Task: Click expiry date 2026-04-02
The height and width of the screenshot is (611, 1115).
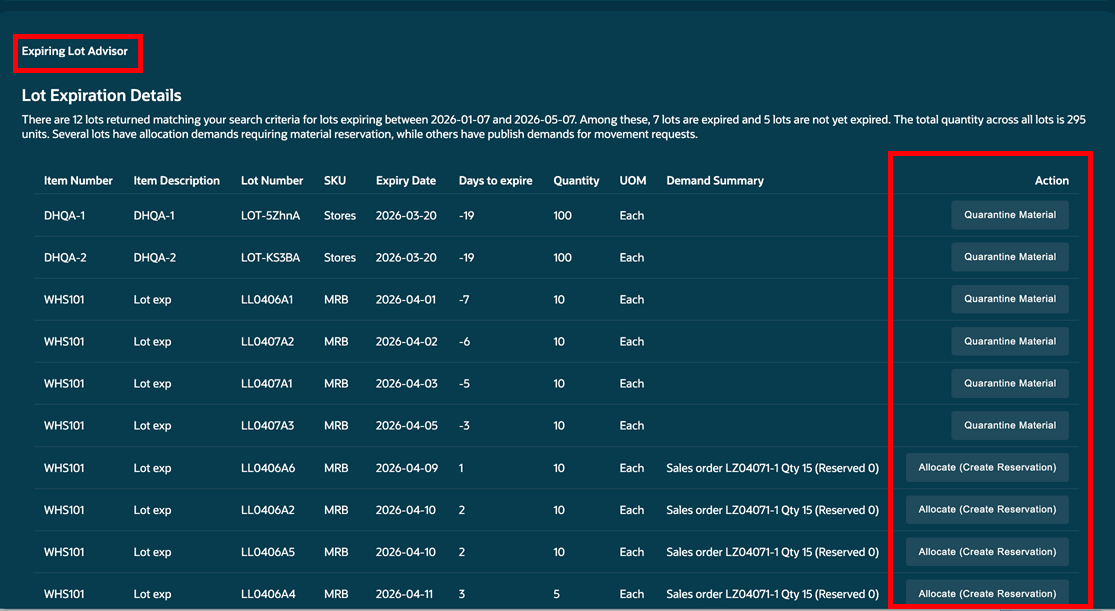Action: [406, 341]
